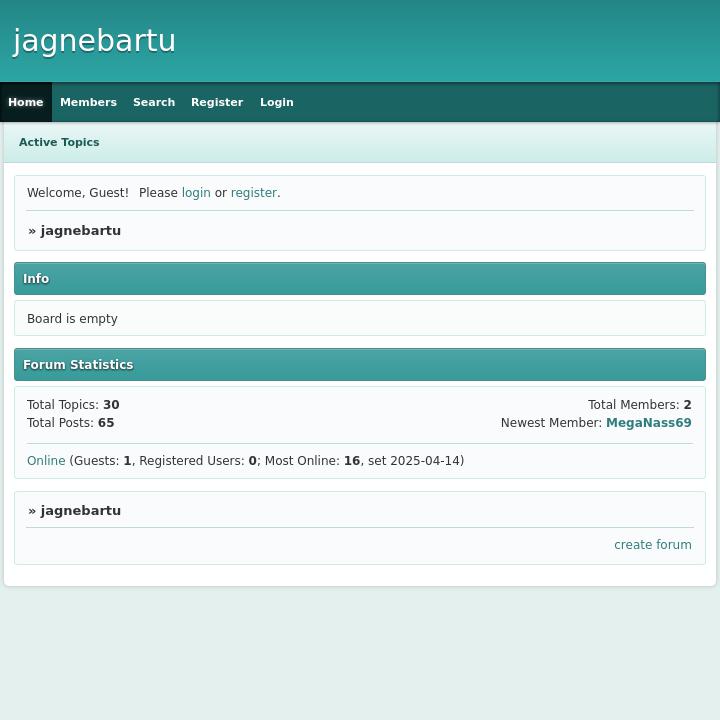Click the create forum link
The image size is (720, 720).
coord(652,545)
